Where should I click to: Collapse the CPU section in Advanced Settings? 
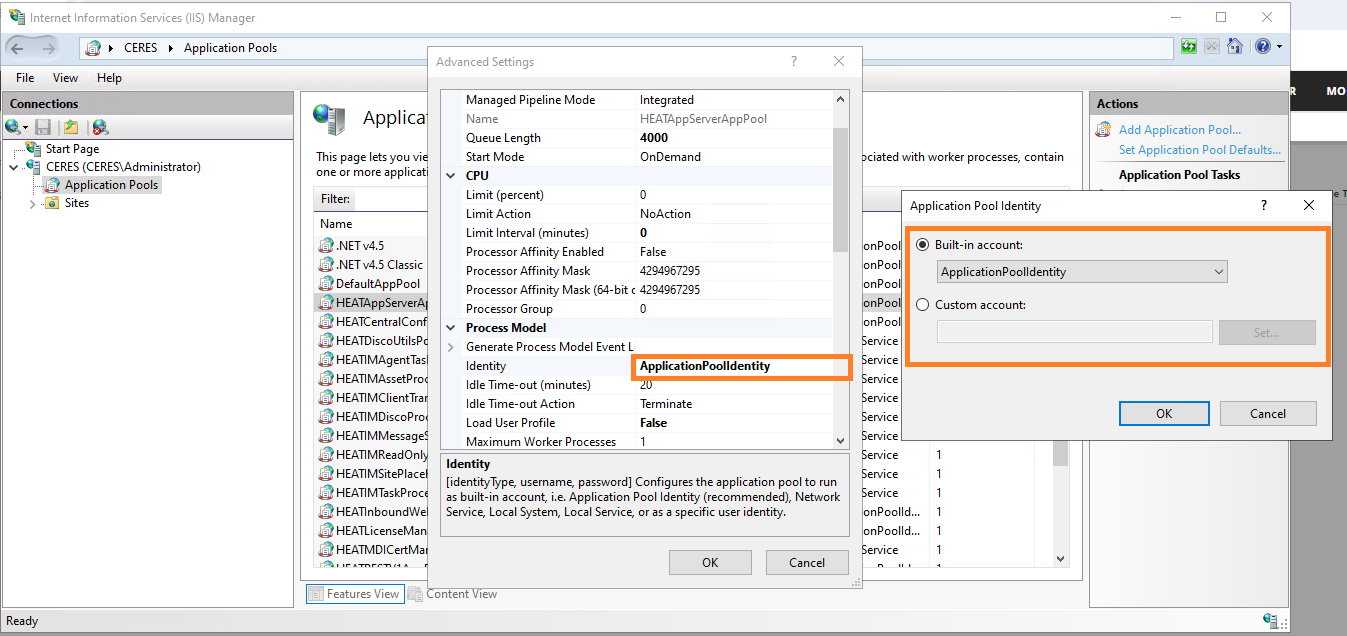point(450,175)
